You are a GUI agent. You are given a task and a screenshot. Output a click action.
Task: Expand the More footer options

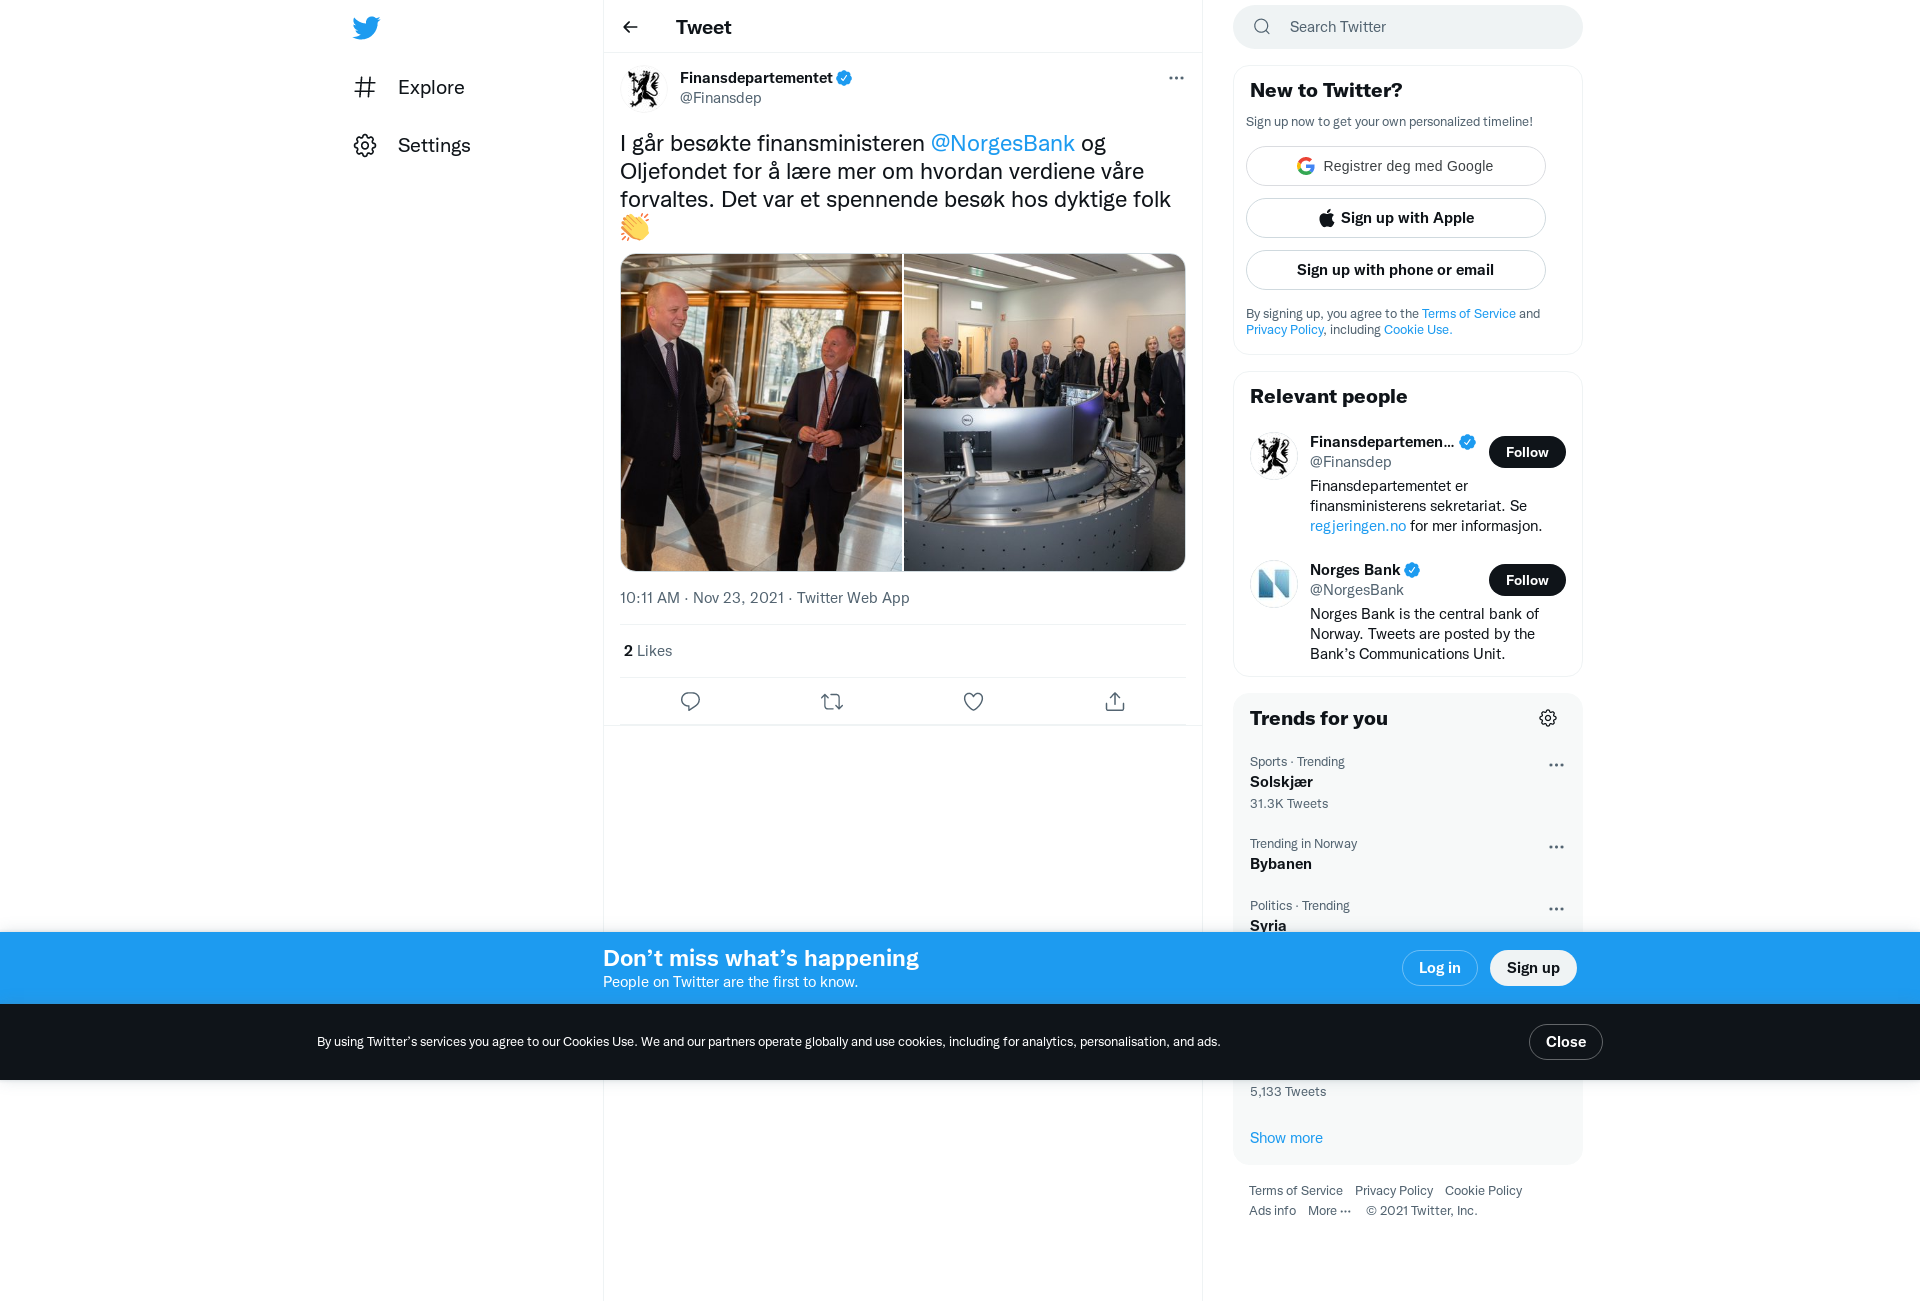pos(1329,1210)
